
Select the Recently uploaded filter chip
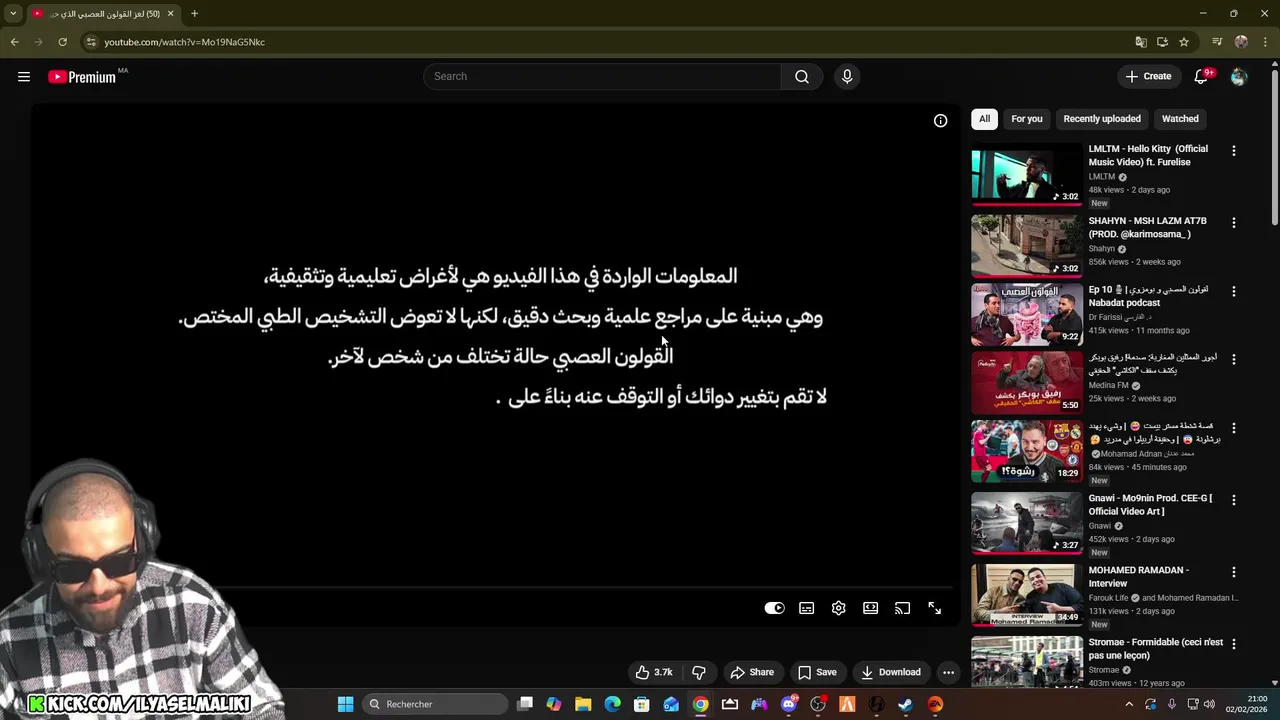(1102, 119)
